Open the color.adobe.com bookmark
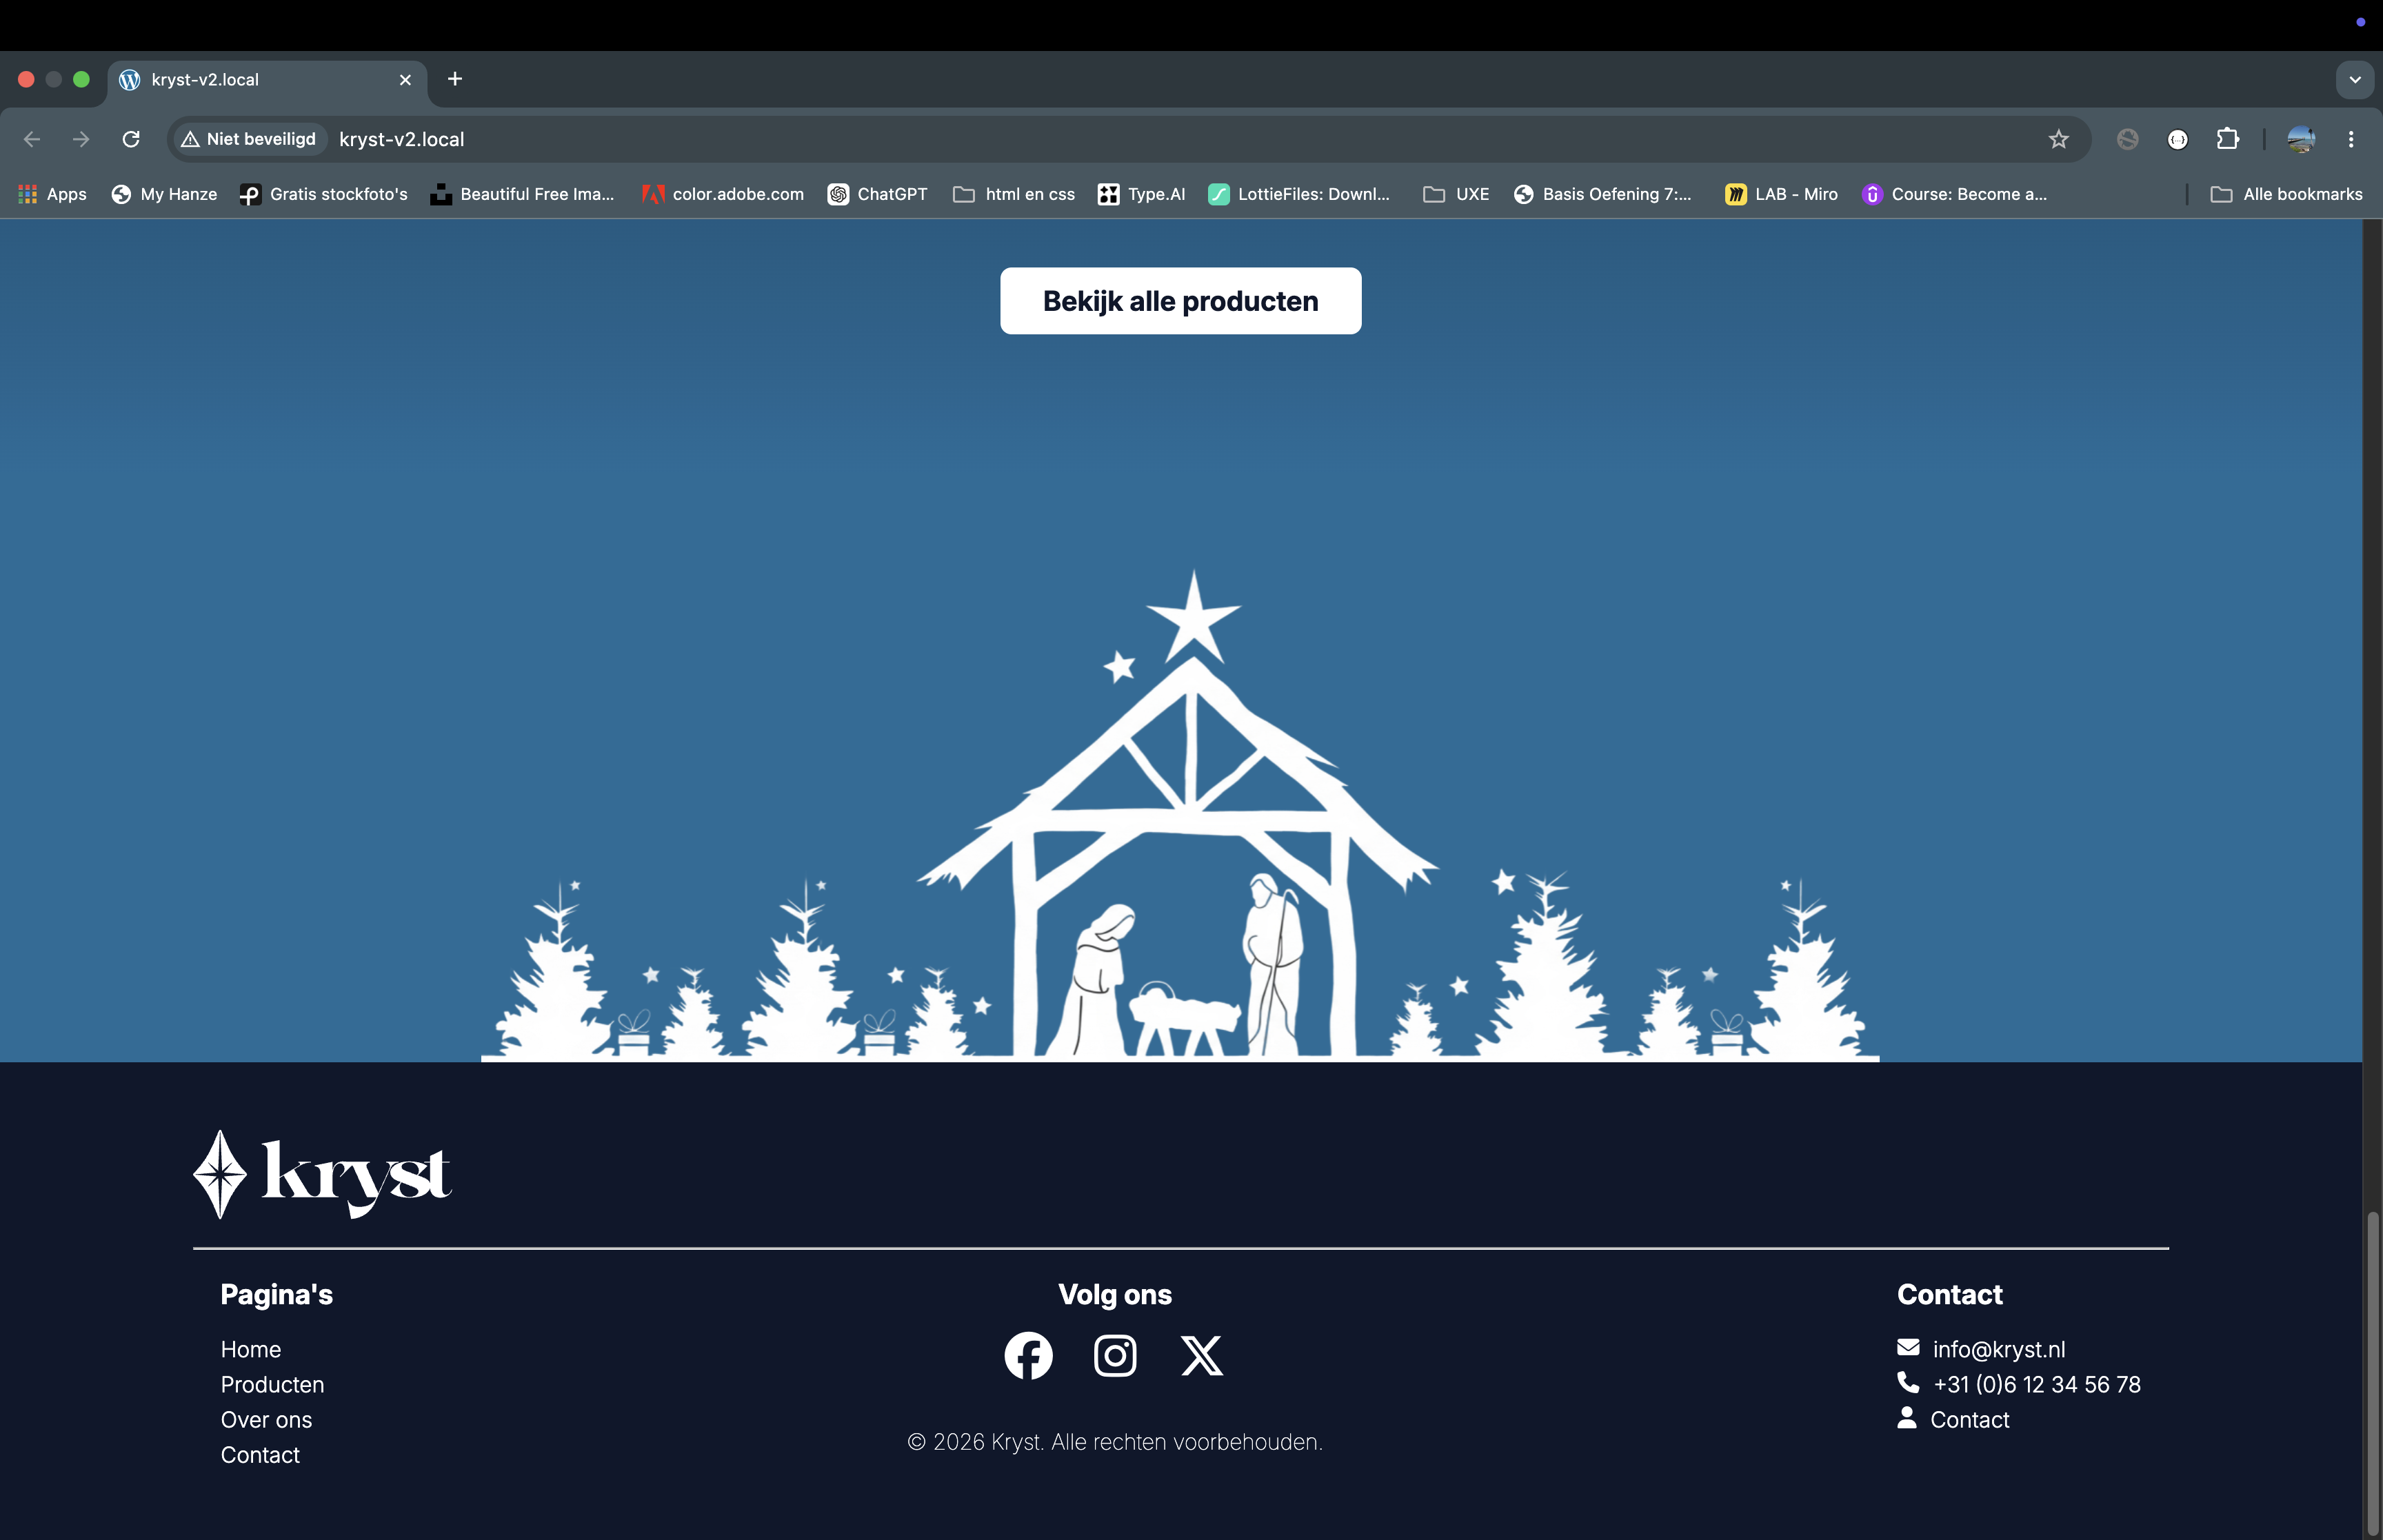Viewport: 2383px width, 1540px height. coord(723,194)
